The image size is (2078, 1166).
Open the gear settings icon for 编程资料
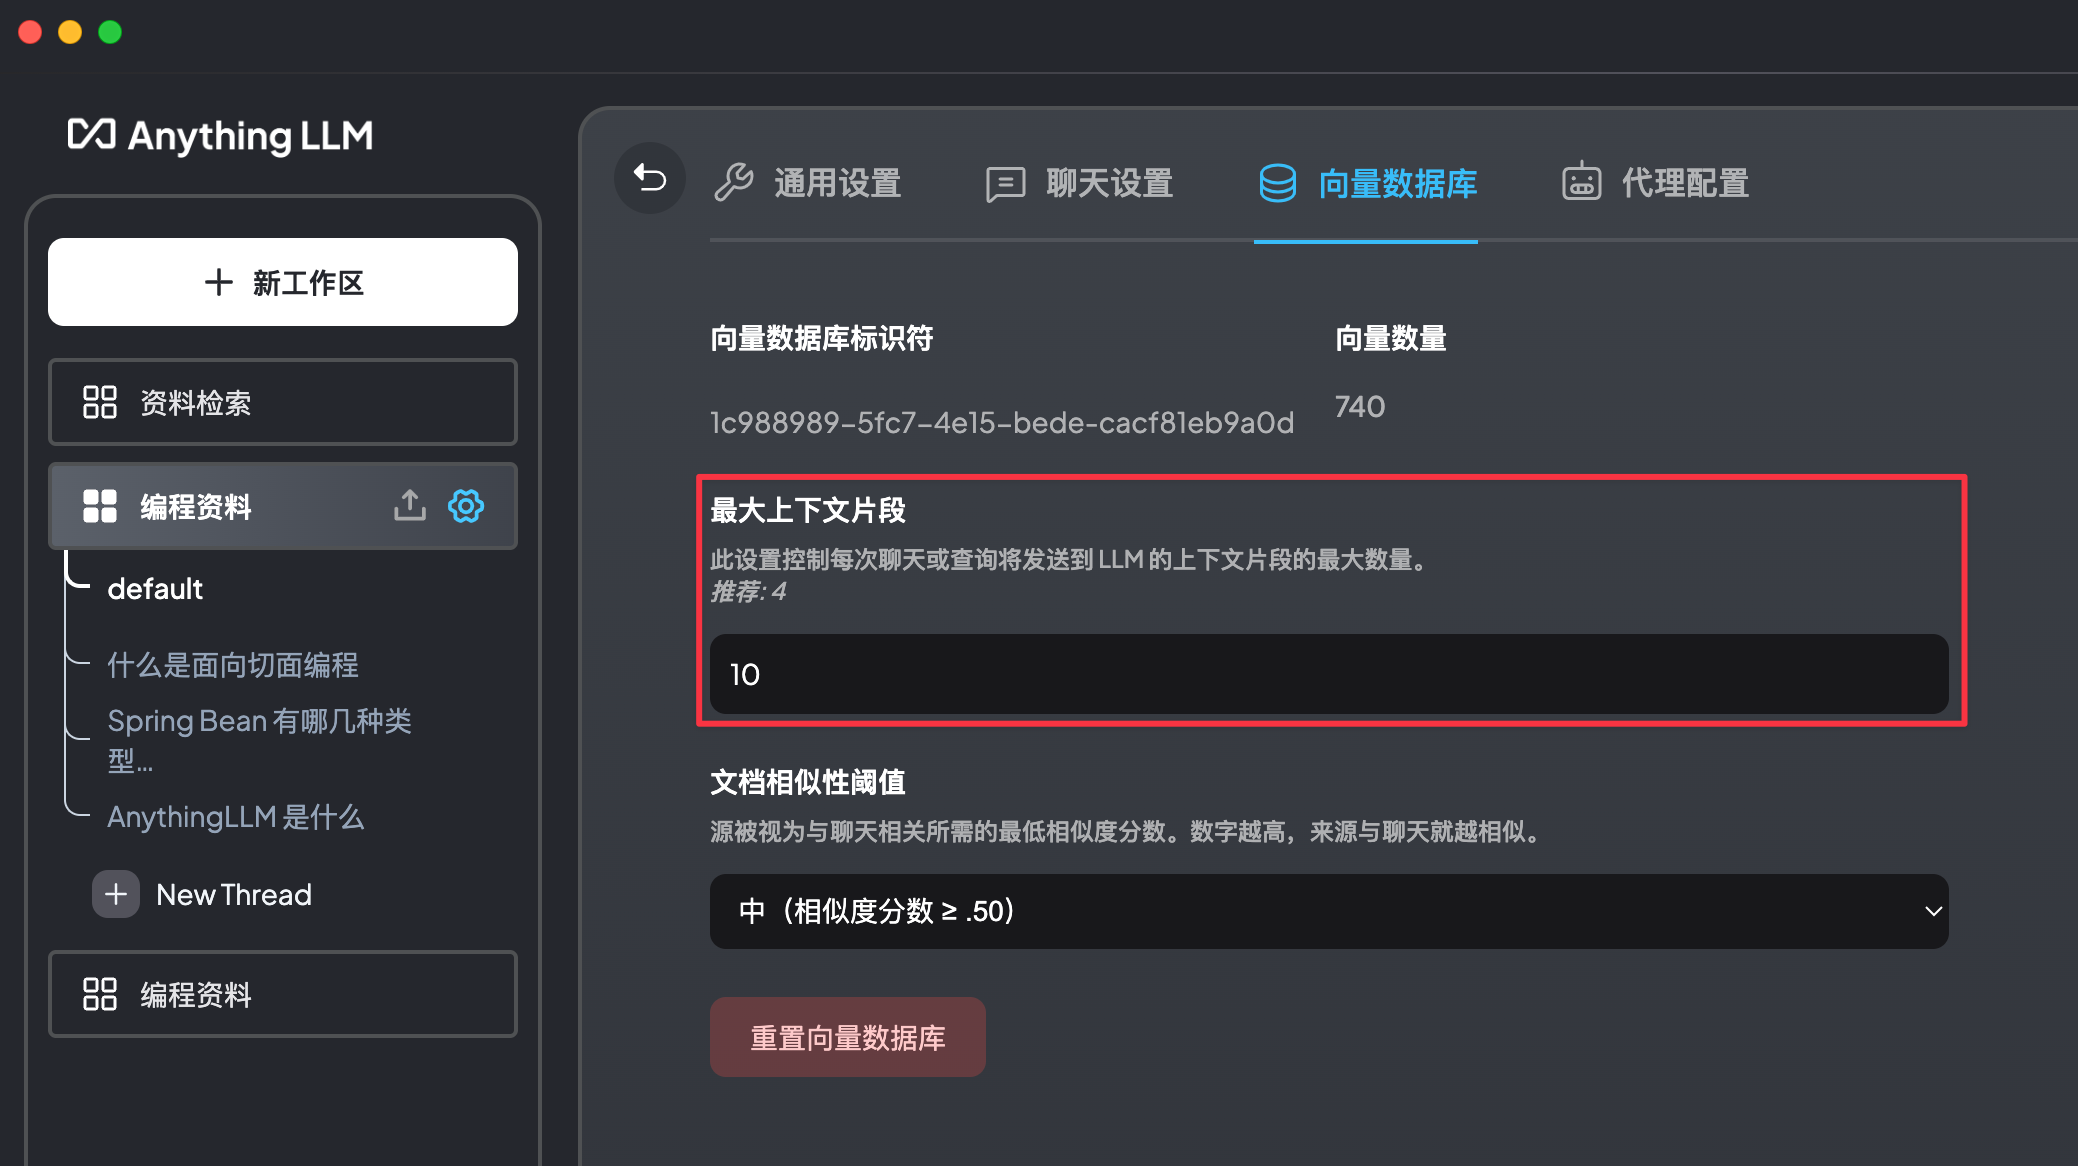coord(466,506)
